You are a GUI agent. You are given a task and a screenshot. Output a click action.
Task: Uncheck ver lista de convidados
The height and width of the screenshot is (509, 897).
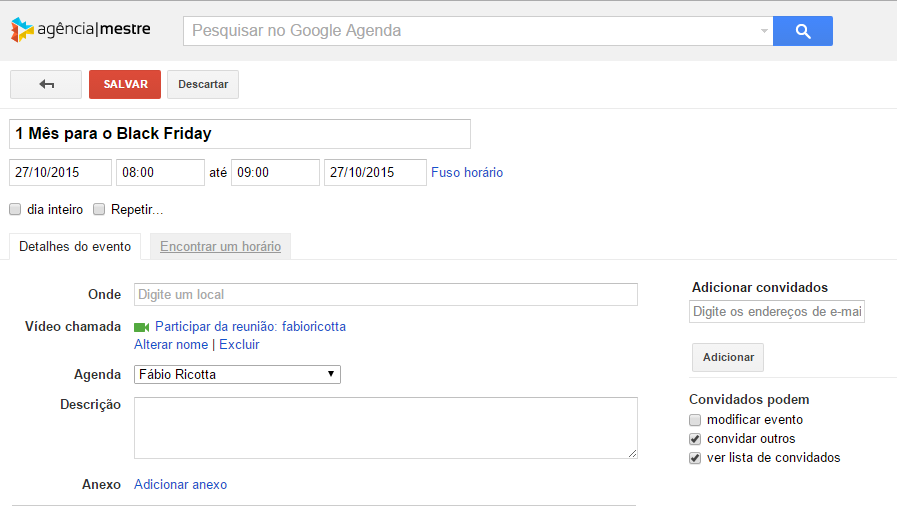695,458
